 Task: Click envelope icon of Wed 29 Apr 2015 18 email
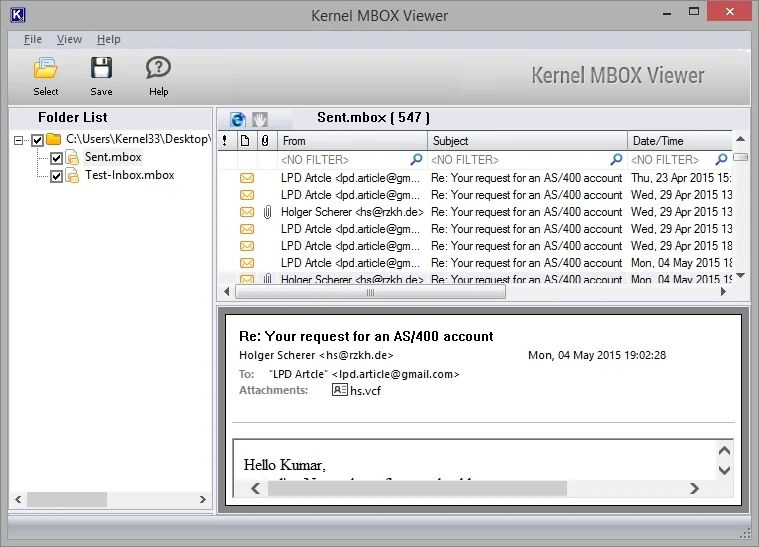click(247, 246)
